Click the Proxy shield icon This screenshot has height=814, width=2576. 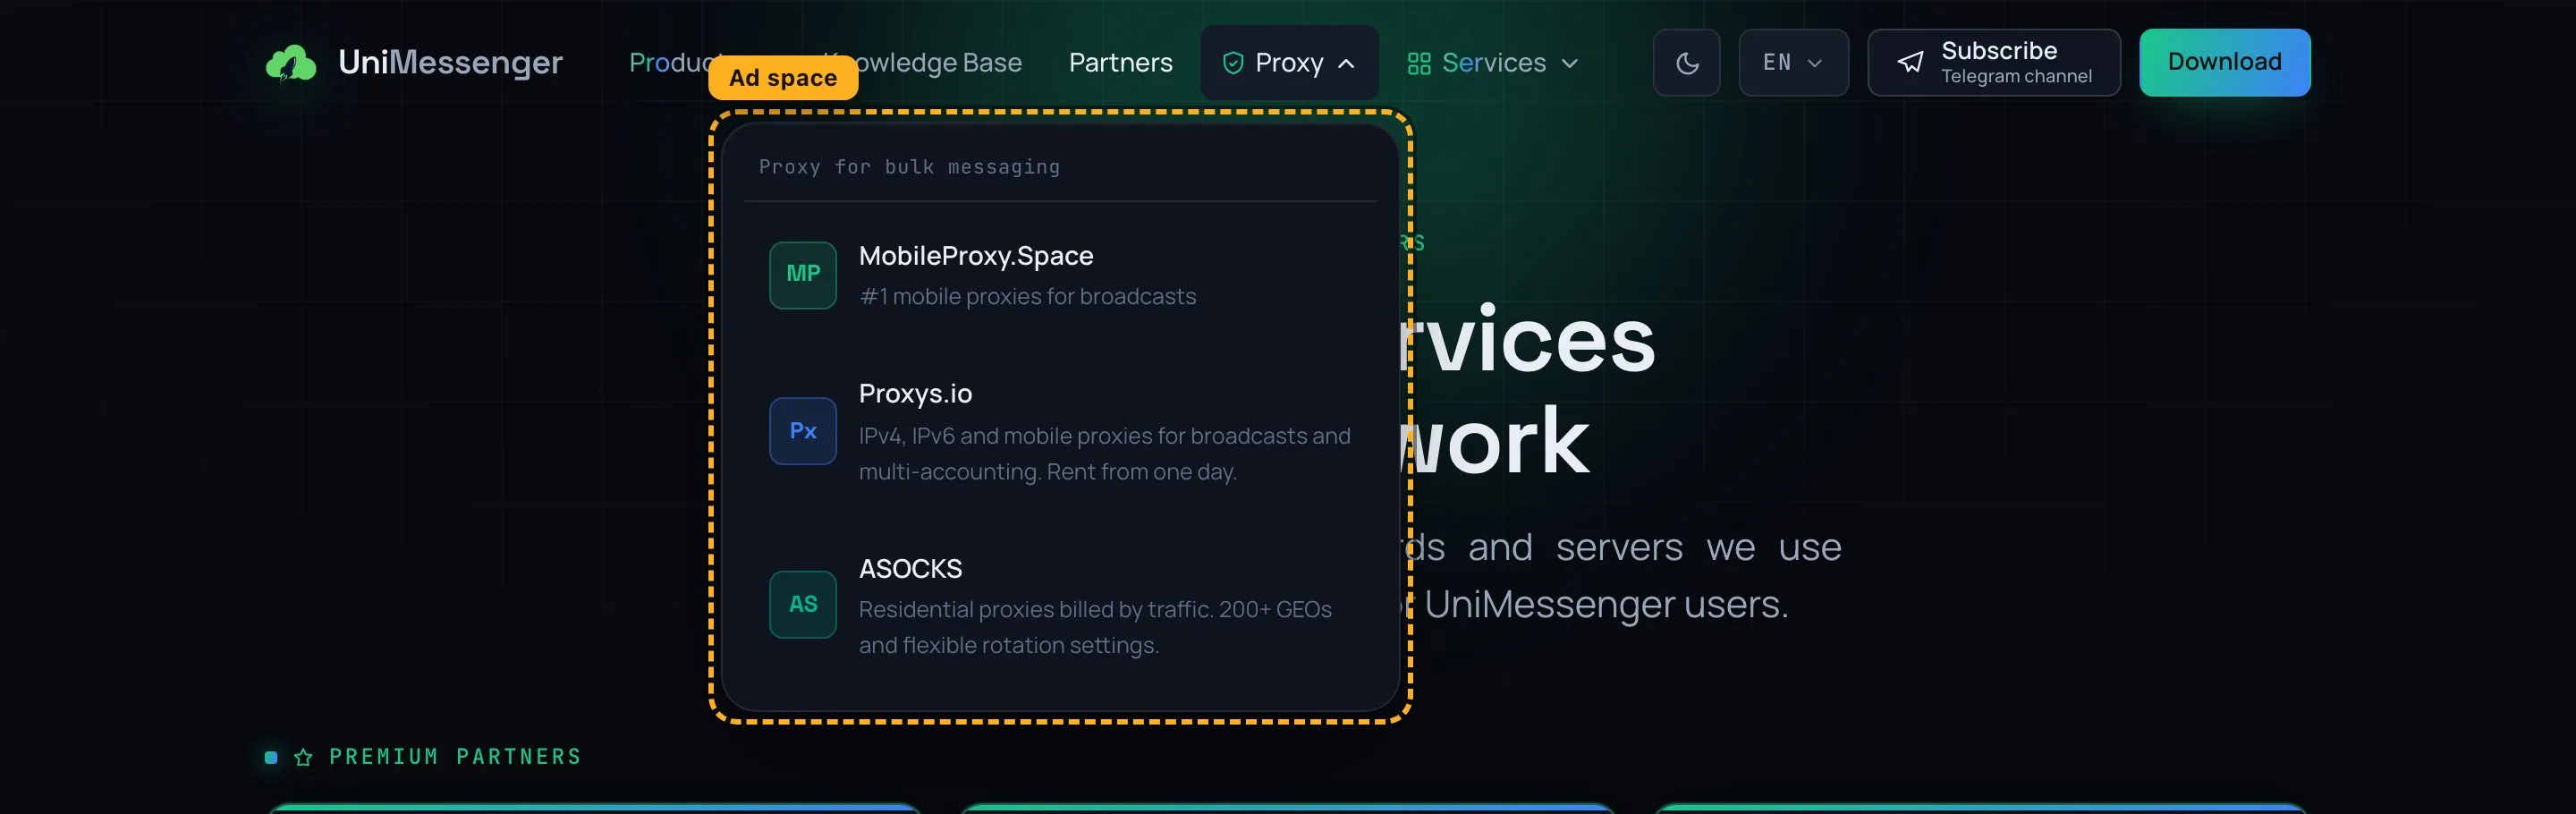point(1233,63)
